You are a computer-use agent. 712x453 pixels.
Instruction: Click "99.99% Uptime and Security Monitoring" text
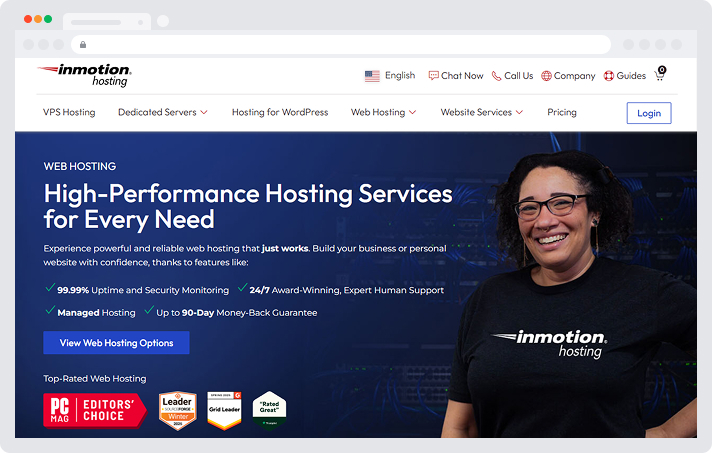point(143,290)
